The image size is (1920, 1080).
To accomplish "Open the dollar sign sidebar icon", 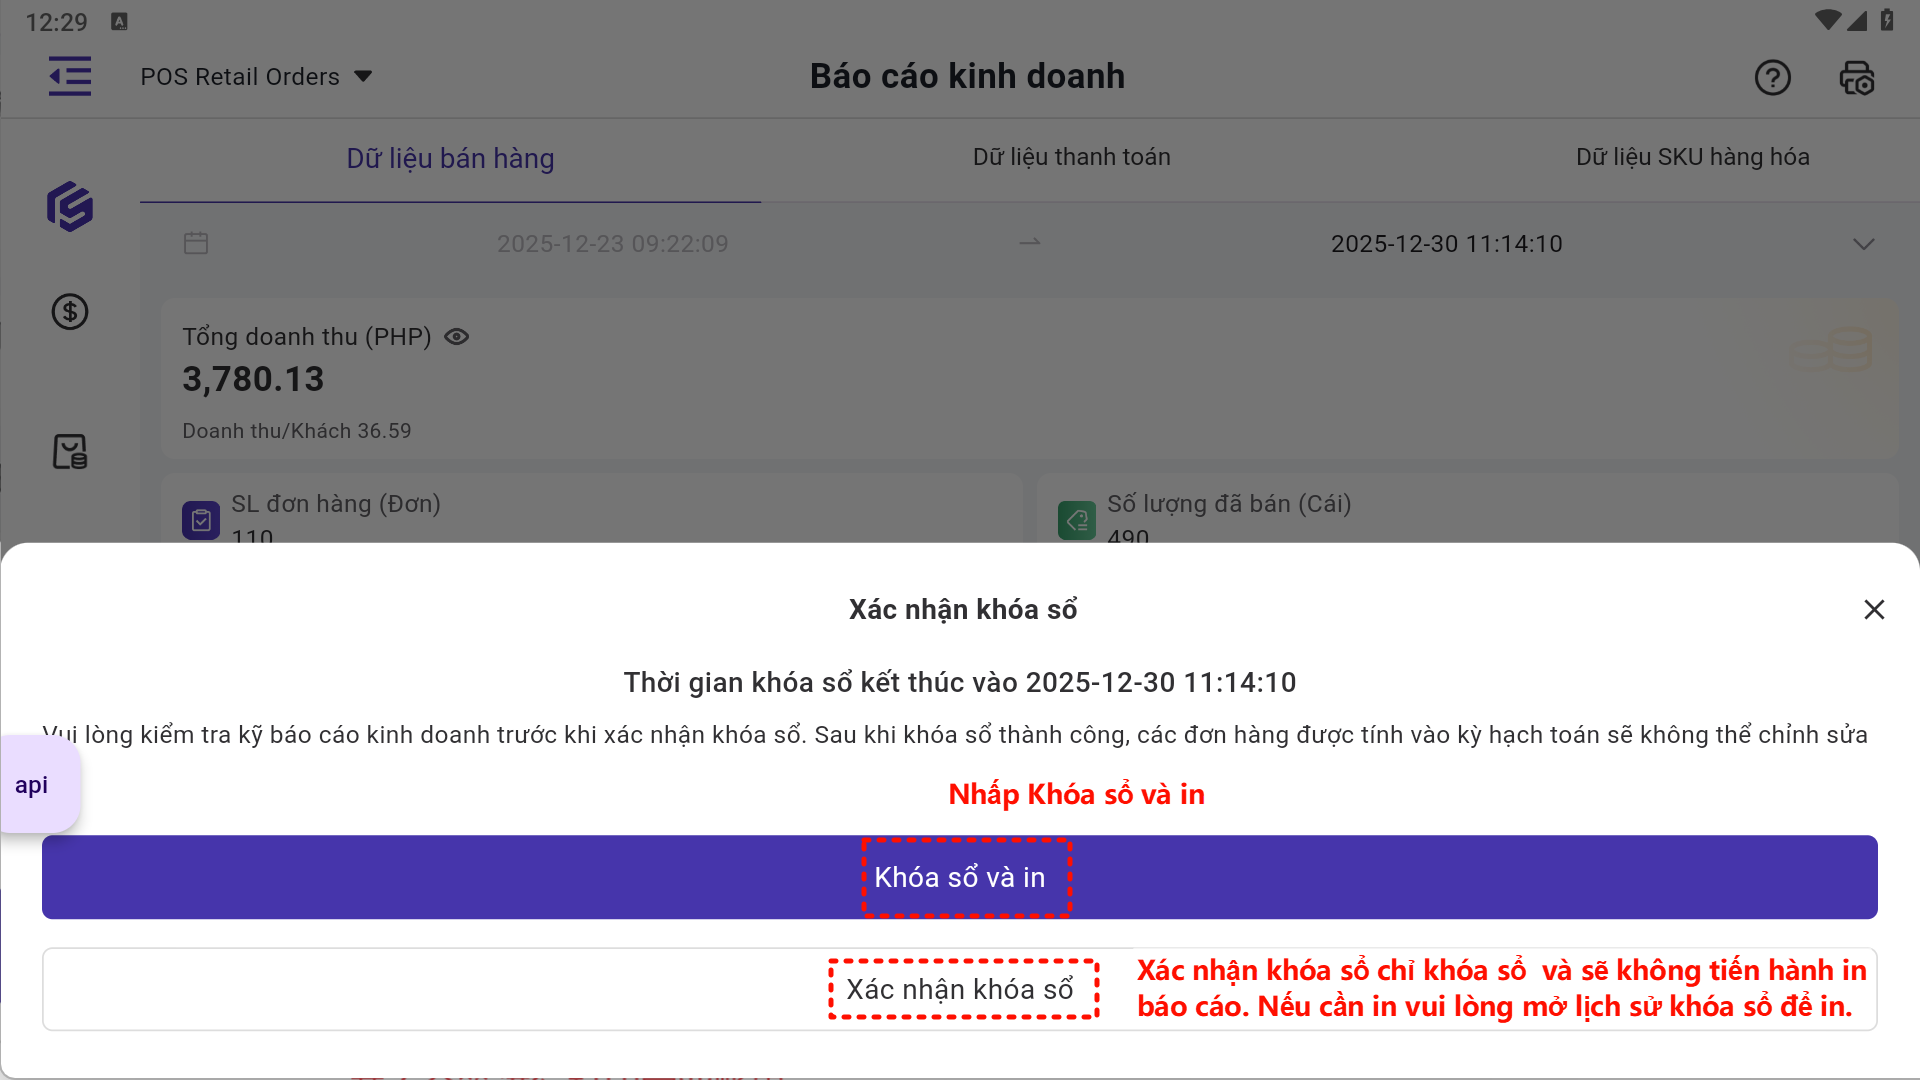I will pos(70,312).
